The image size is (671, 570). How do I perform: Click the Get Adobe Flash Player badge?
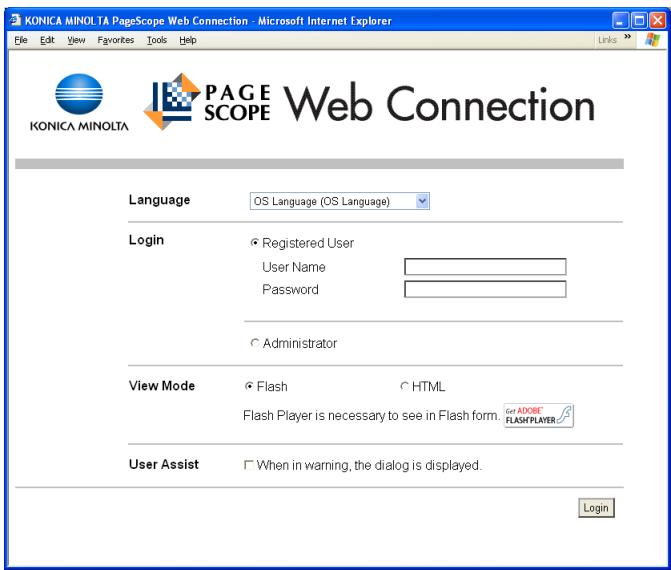pos(538,416)
